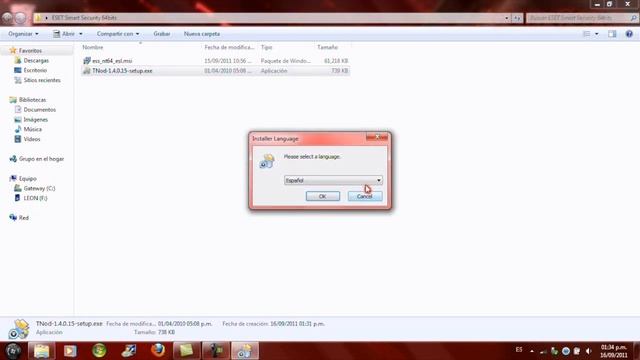Select Equipo in the navigation pane

tap(28, 178)
